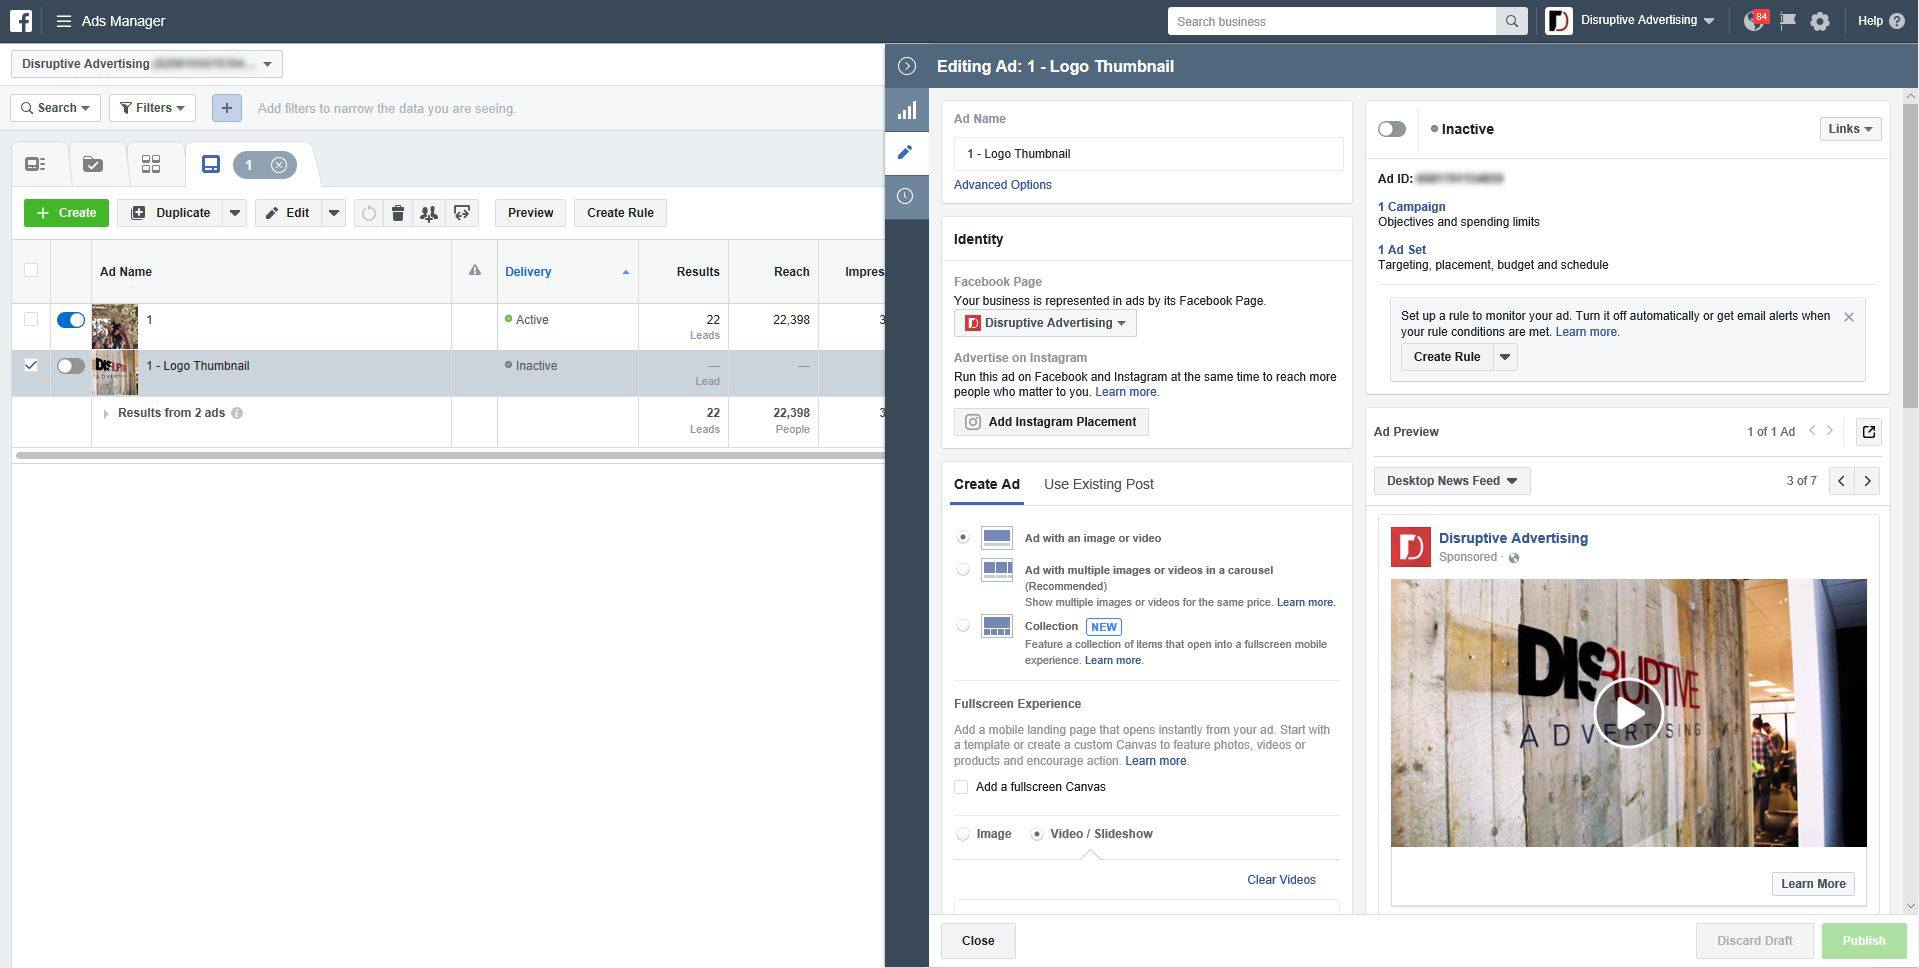Click Create Rule in the toolbar
This screenshot has width=1919, height=968.
[620, 213]
